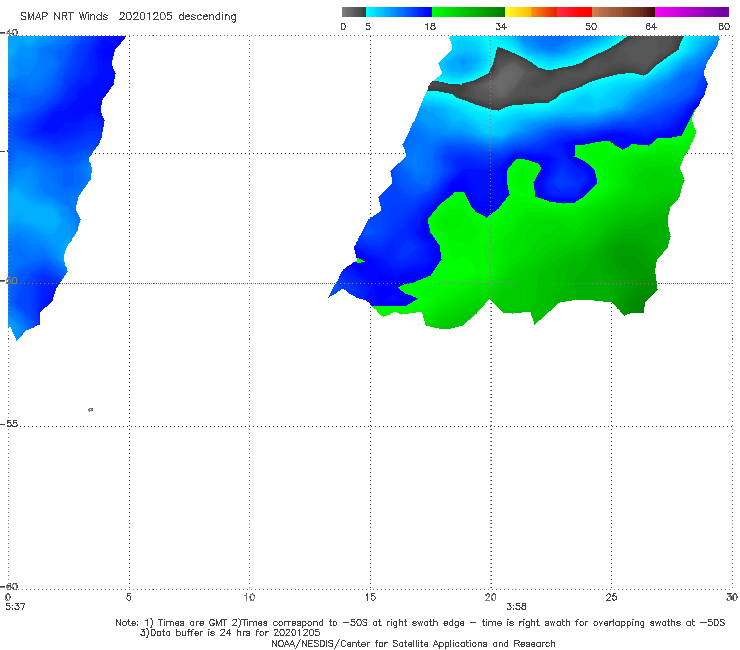Click the longitude label "10"
The height and width of the screenshot is (650, 740).
click(249, 597)
